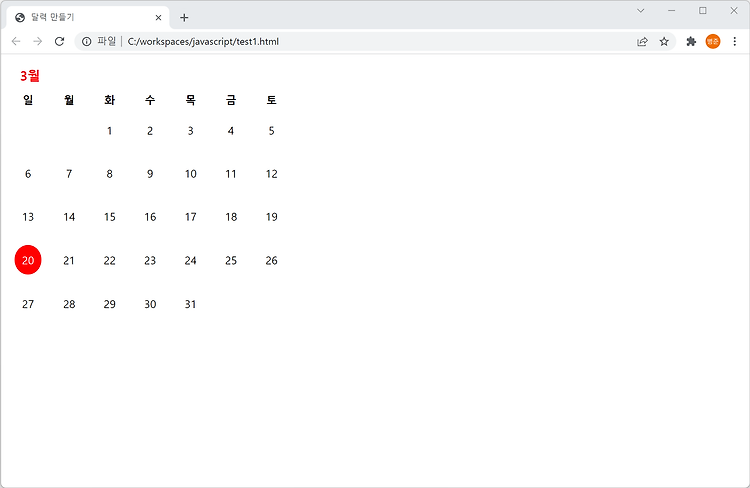The height and width of the screenshot is (488, 750).
Task: Open a new tab with plus
Action: coord(184,18)
